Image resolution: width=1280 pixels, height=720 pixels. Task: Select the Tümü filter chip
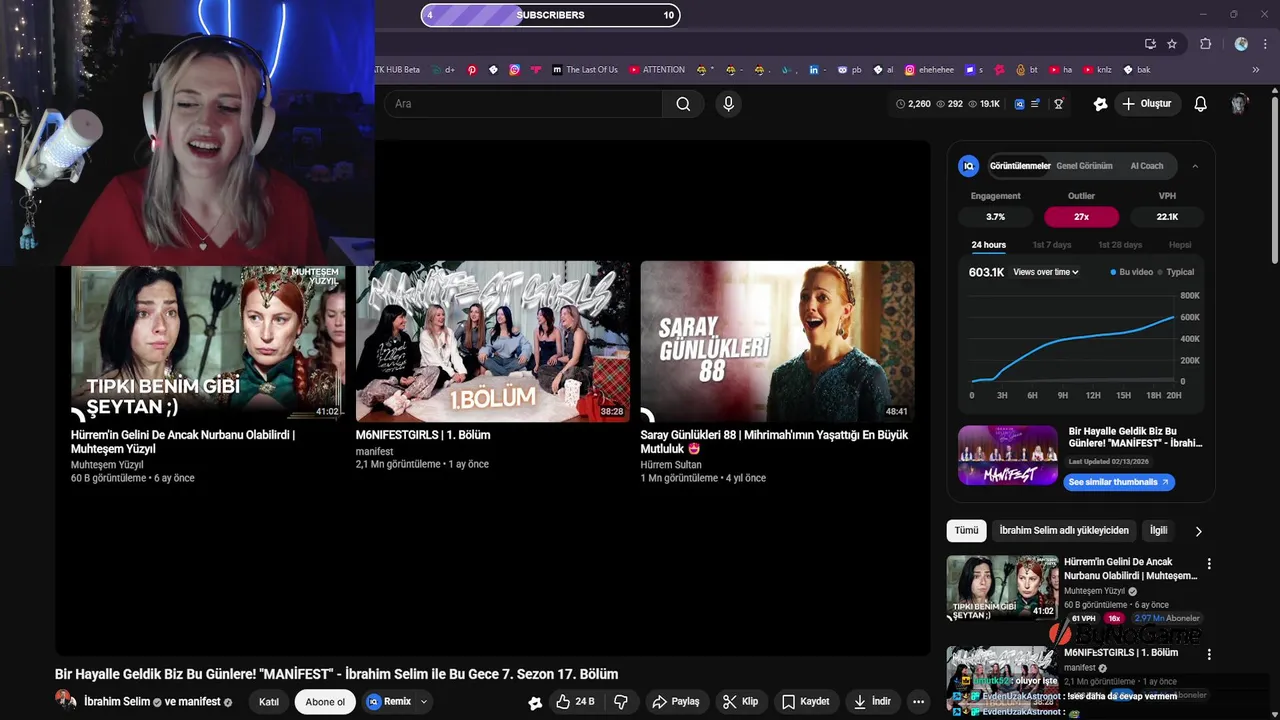[966, 531]
